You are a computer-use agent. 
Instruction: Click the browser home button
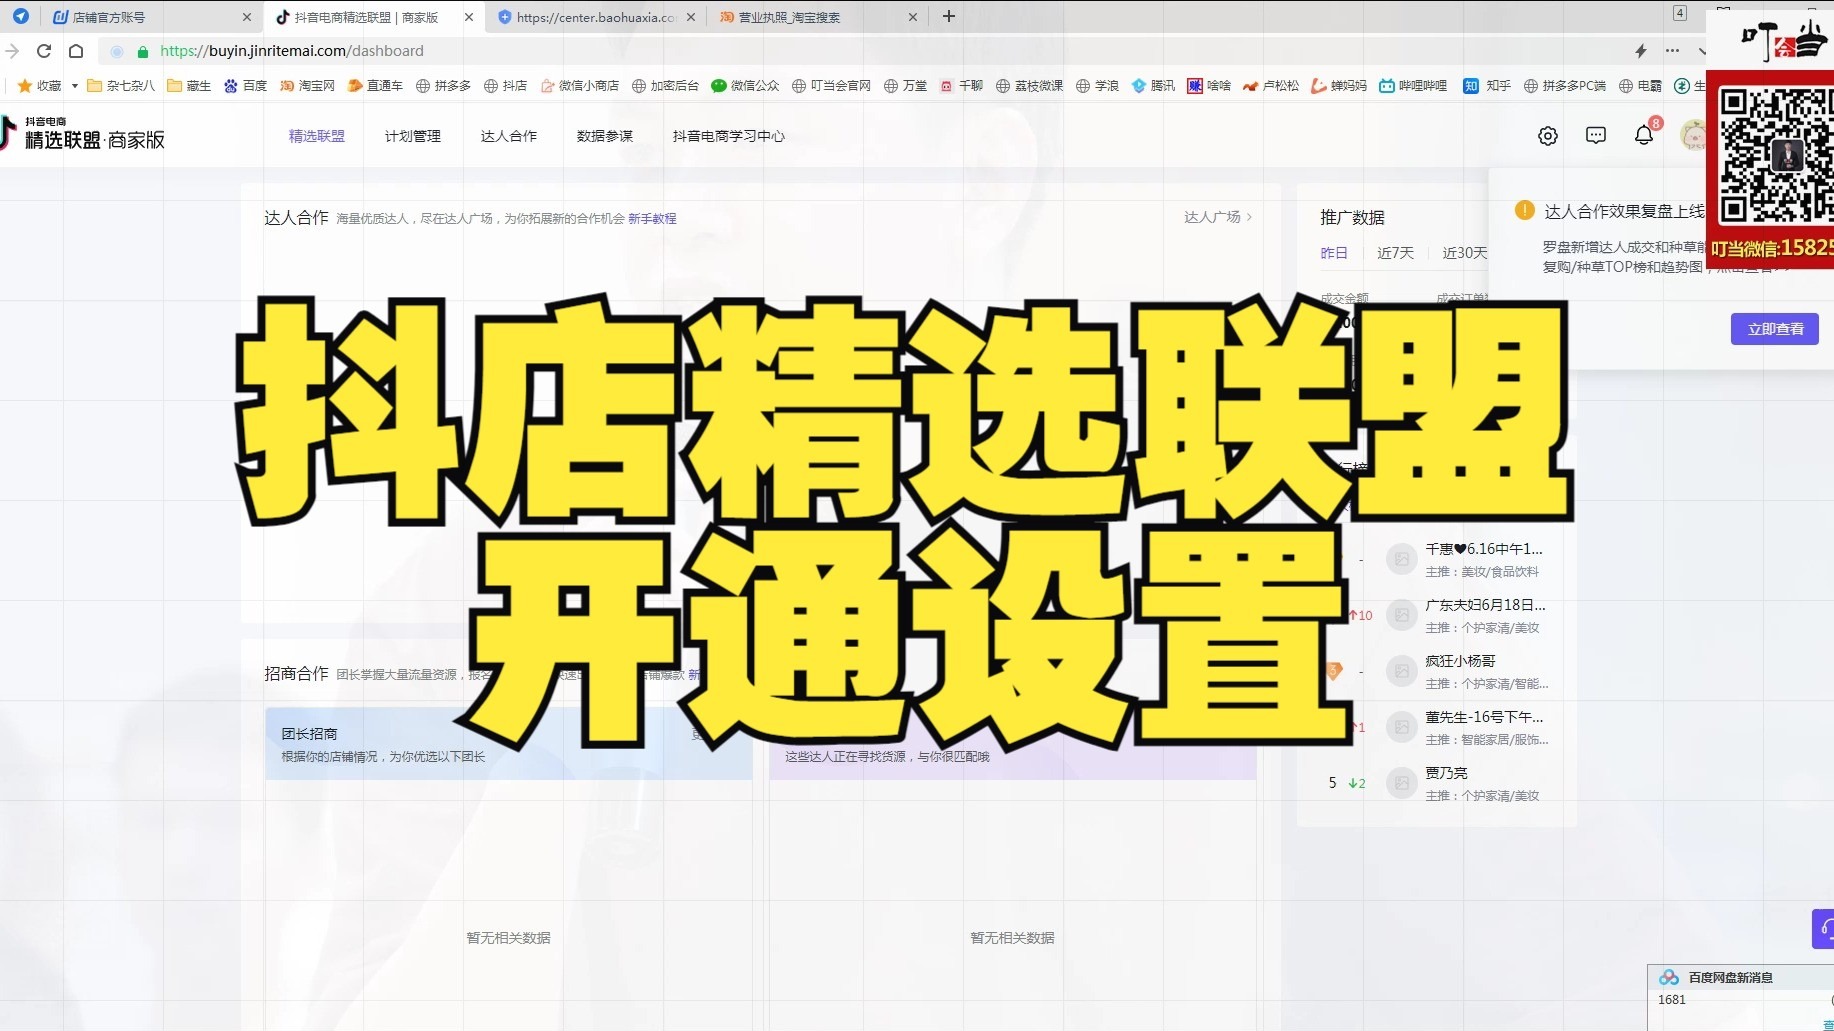click(76, 51)
